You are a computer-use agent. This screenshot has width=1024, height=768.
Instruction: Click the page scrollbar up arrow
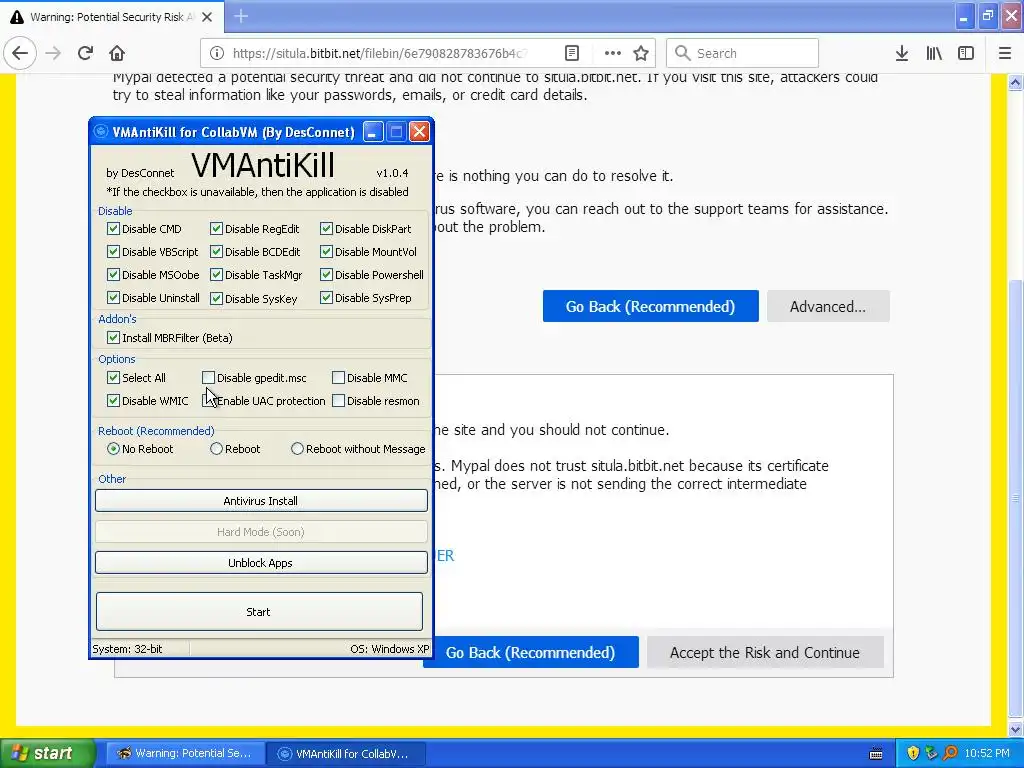pyautogui.click(x=1015, y=82)
